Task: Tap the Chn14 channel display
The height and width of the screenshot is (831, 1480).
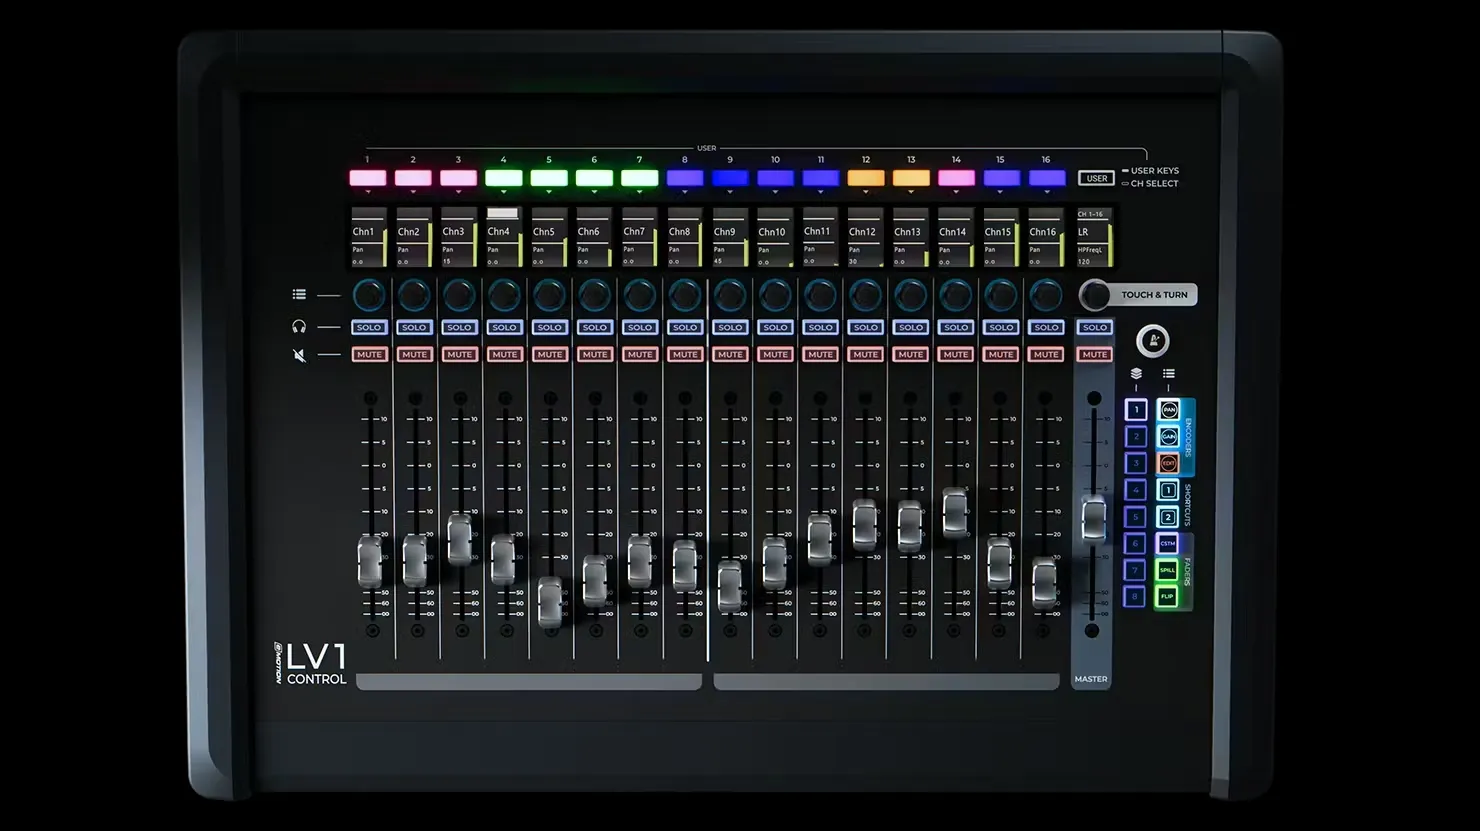Action: [955, 238]
